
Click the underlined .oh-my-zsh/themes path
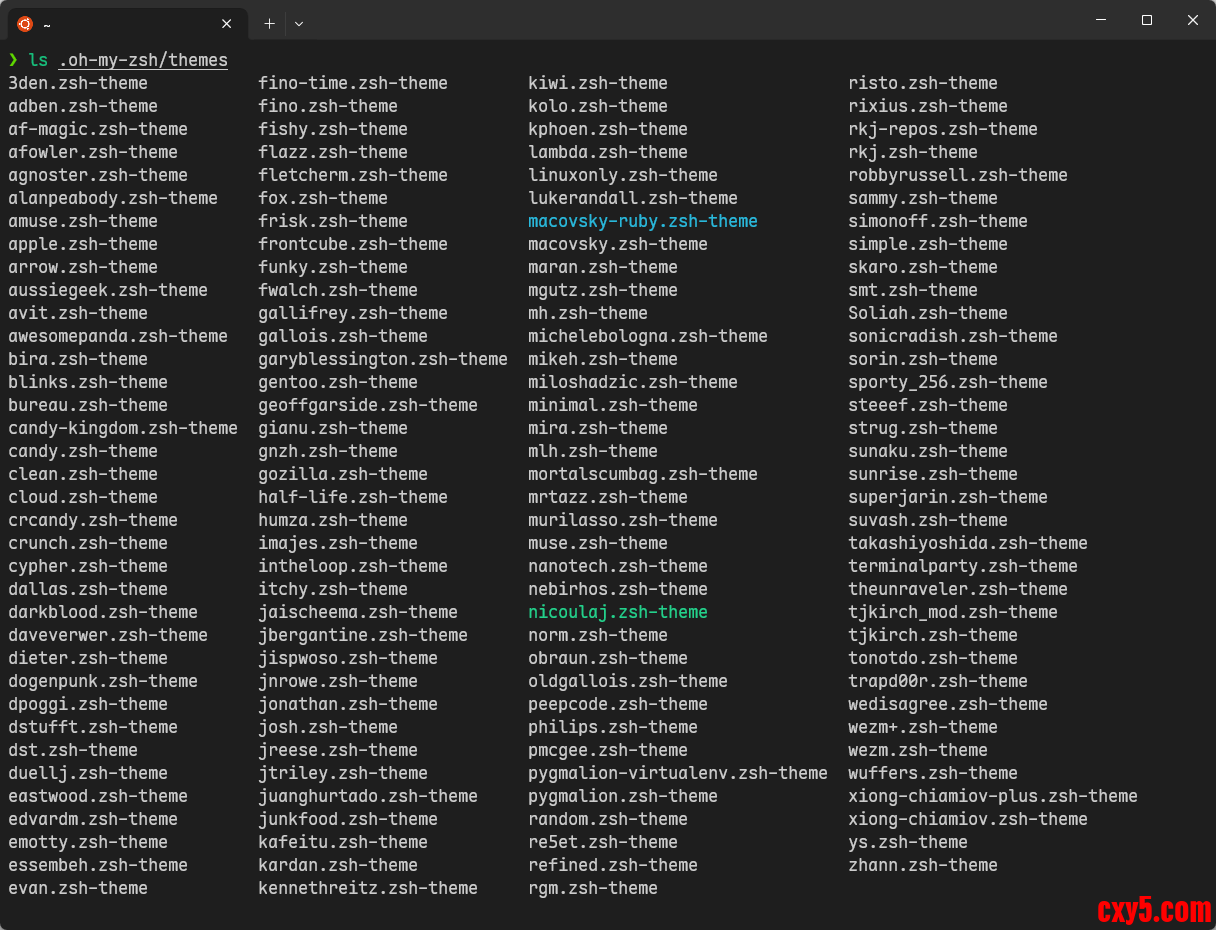143,60
